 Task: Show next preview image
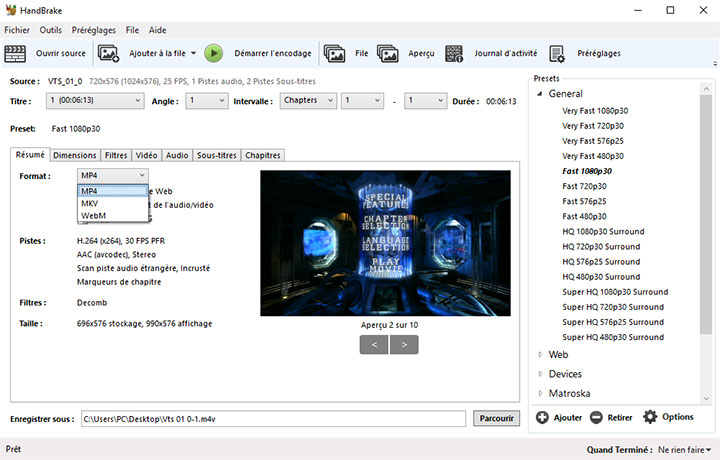click(404, 345)
